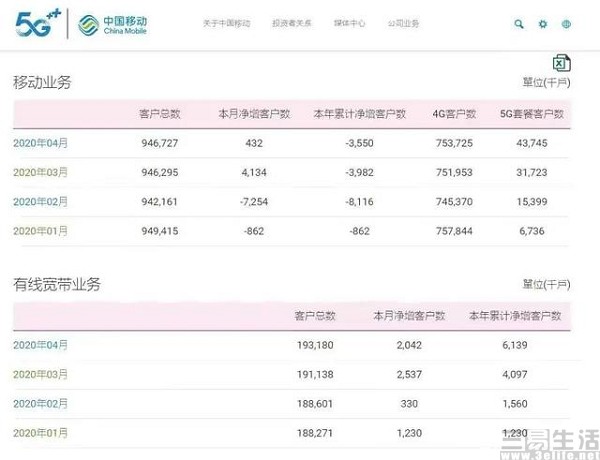Download the Excel export file icon
The height and width of the screenshot is (460, 600).
(x=562, y=63)
